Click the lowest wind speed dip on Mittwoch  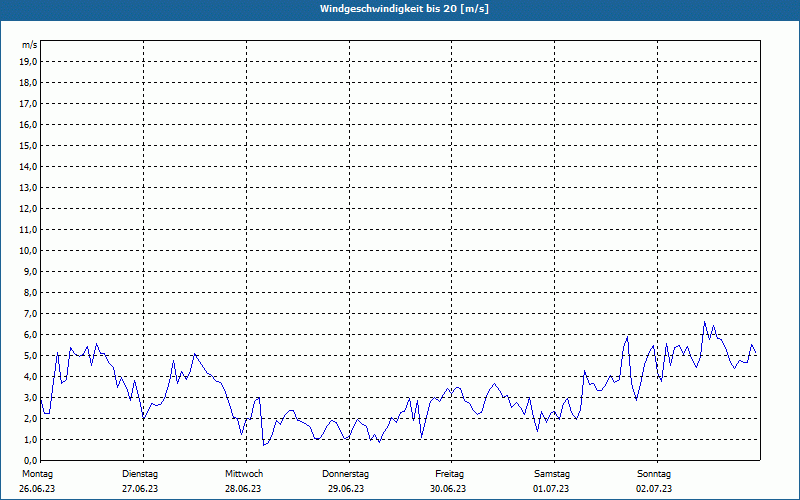pos(264,444)
